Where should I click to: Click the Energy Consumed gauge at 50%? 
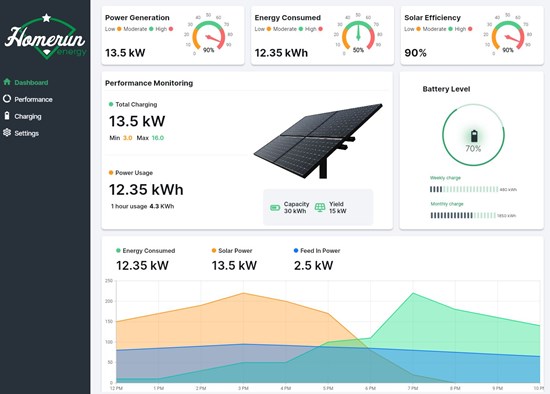pos(358,35)
